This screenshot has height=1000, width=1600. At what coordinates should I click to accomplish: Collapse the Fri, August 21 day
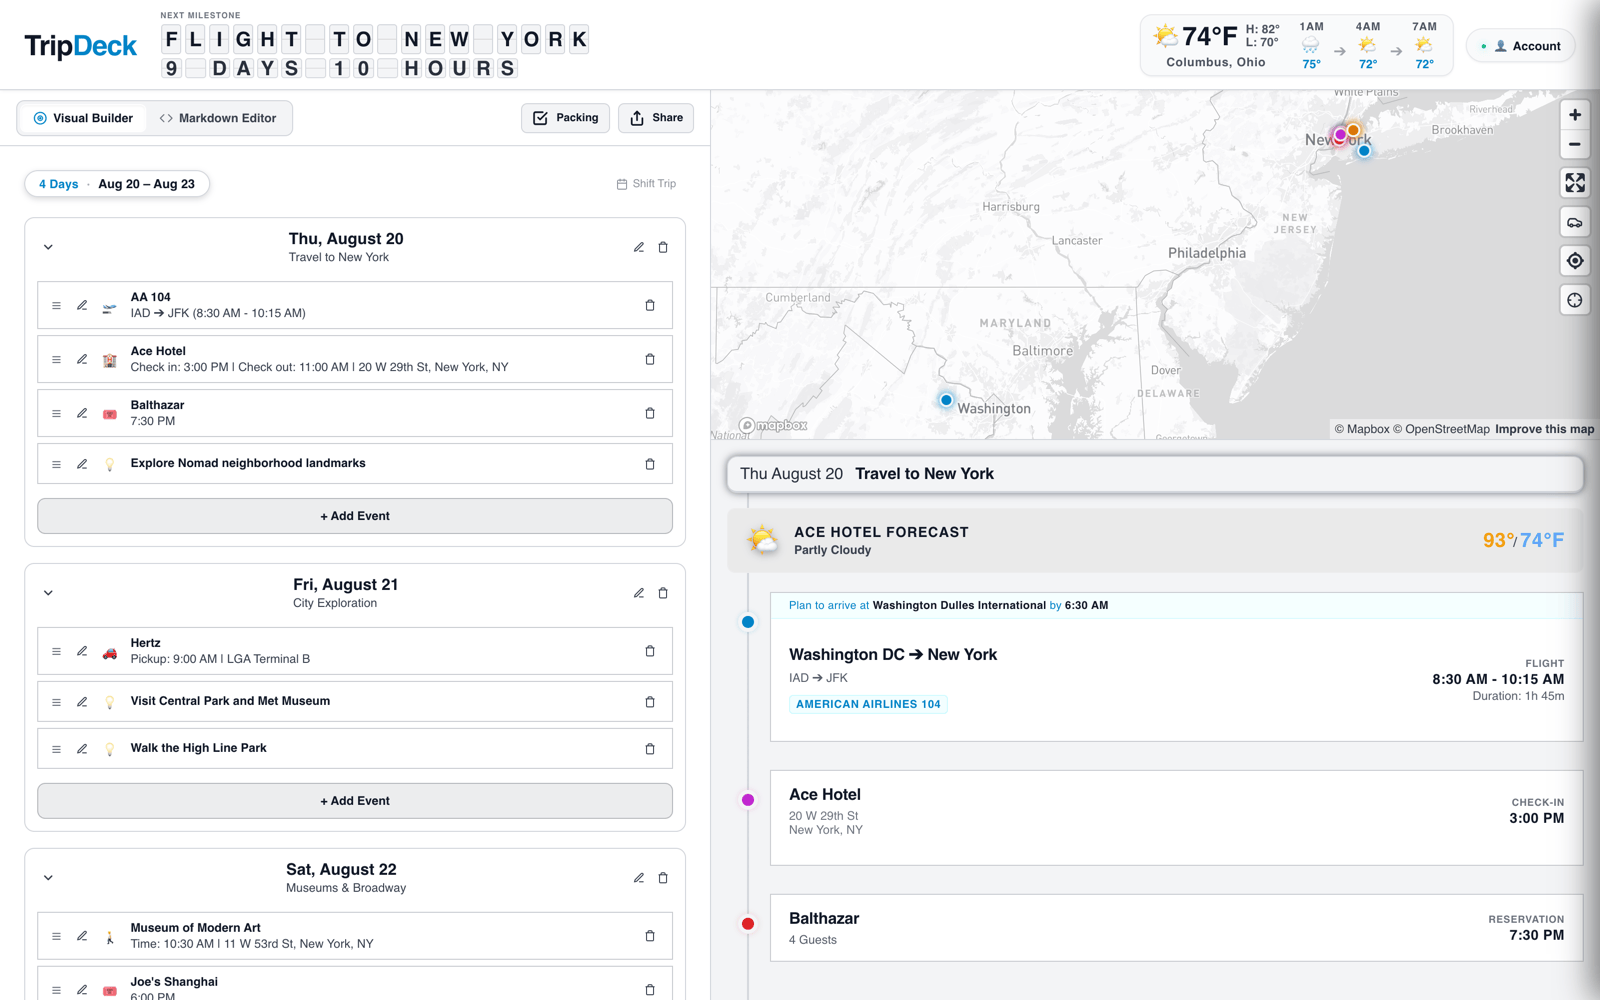click(48, 593)
